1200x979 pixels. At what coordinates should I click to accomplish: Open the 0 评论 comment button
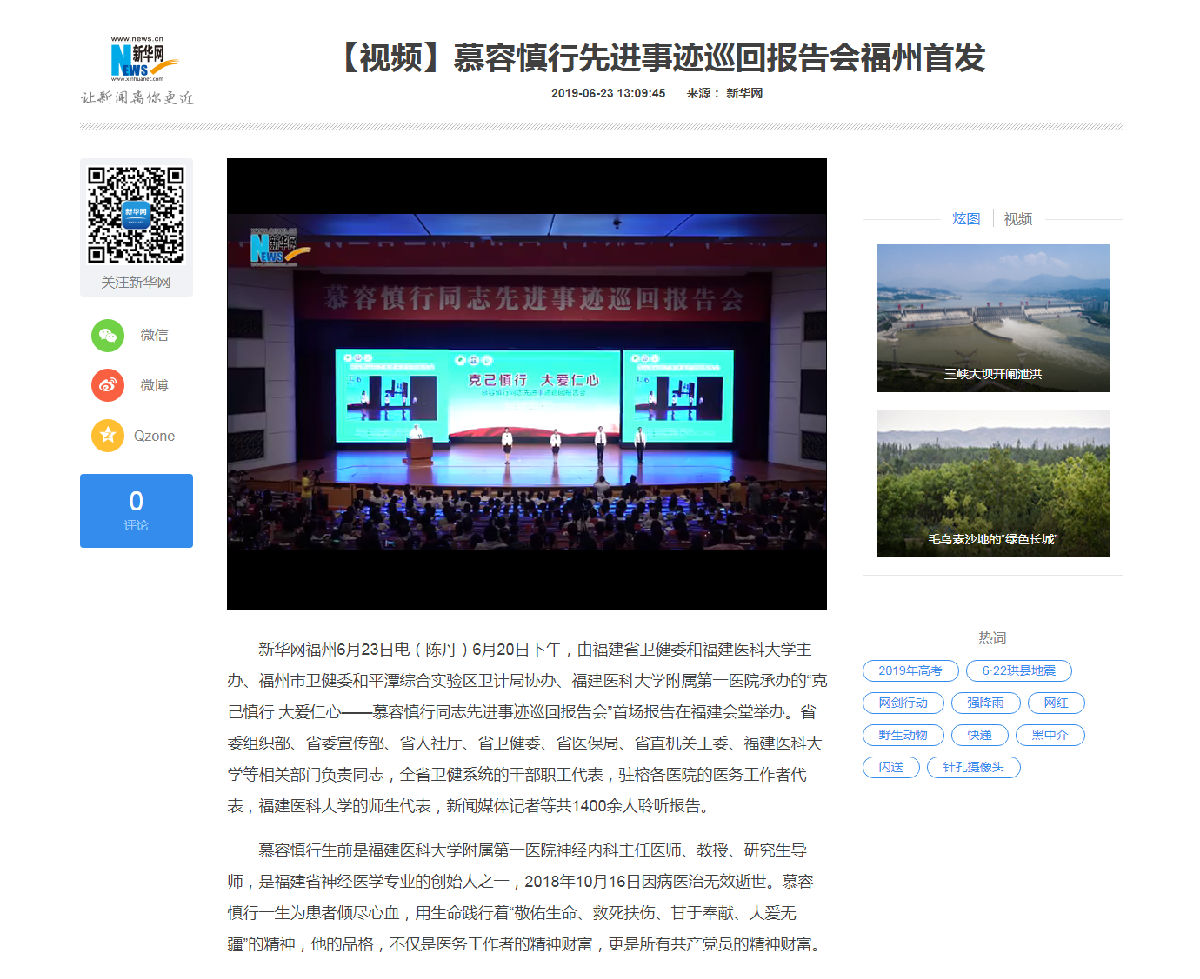coord(136,510)
